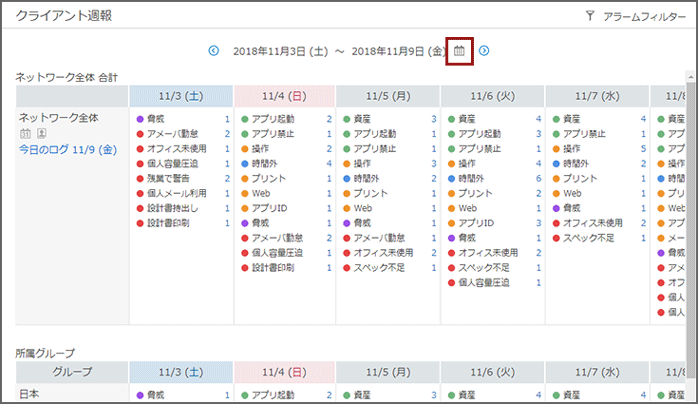
Task: Click 操作 alarm on 11/4
Action: pyautogui.click(x=260, y=149)
